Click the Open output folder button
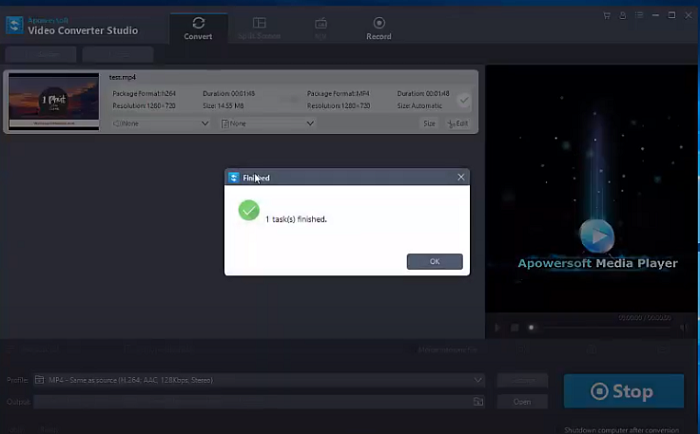 522,402
